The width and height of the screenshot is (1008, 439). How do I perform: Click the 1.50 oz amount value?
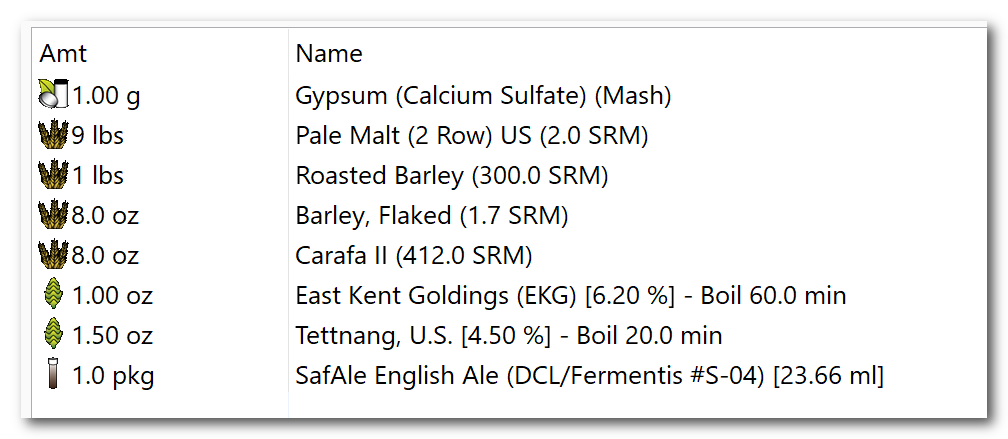(x=112, y=335)
